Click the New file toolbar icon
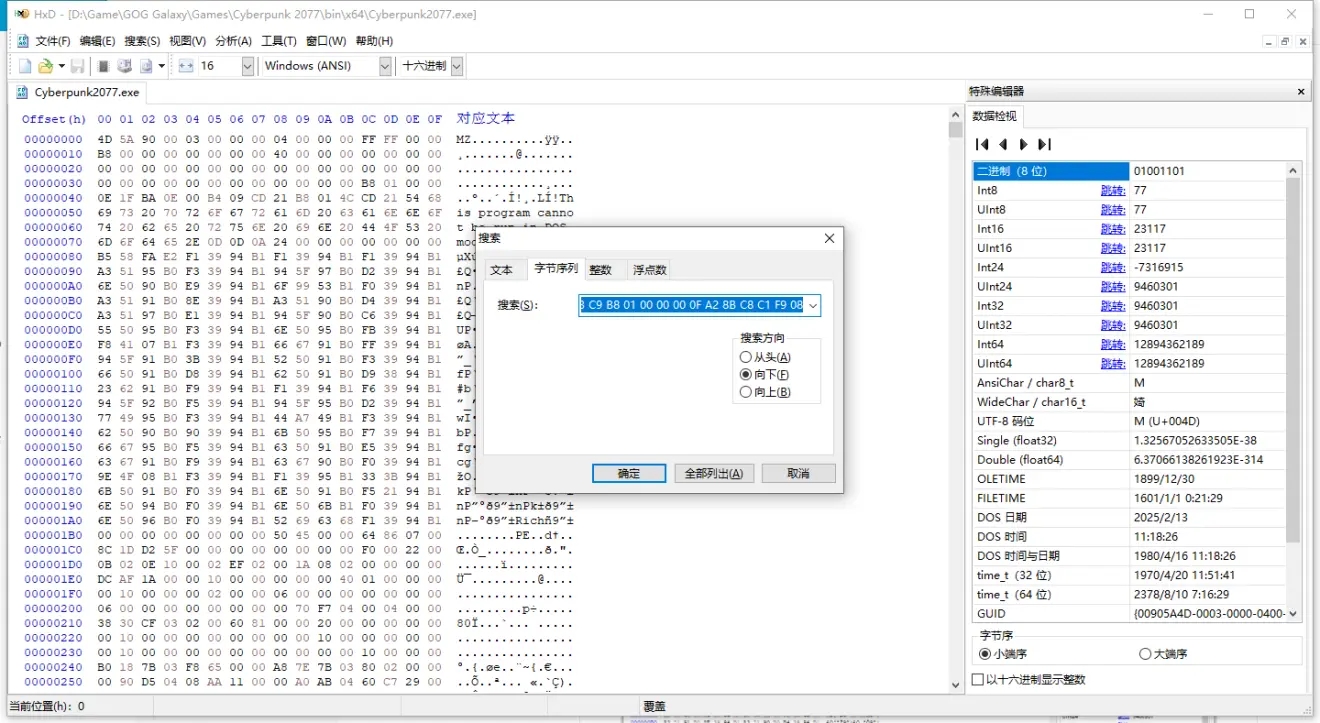The height and width of the screenshot is (723, 1320). pos(25,66)
